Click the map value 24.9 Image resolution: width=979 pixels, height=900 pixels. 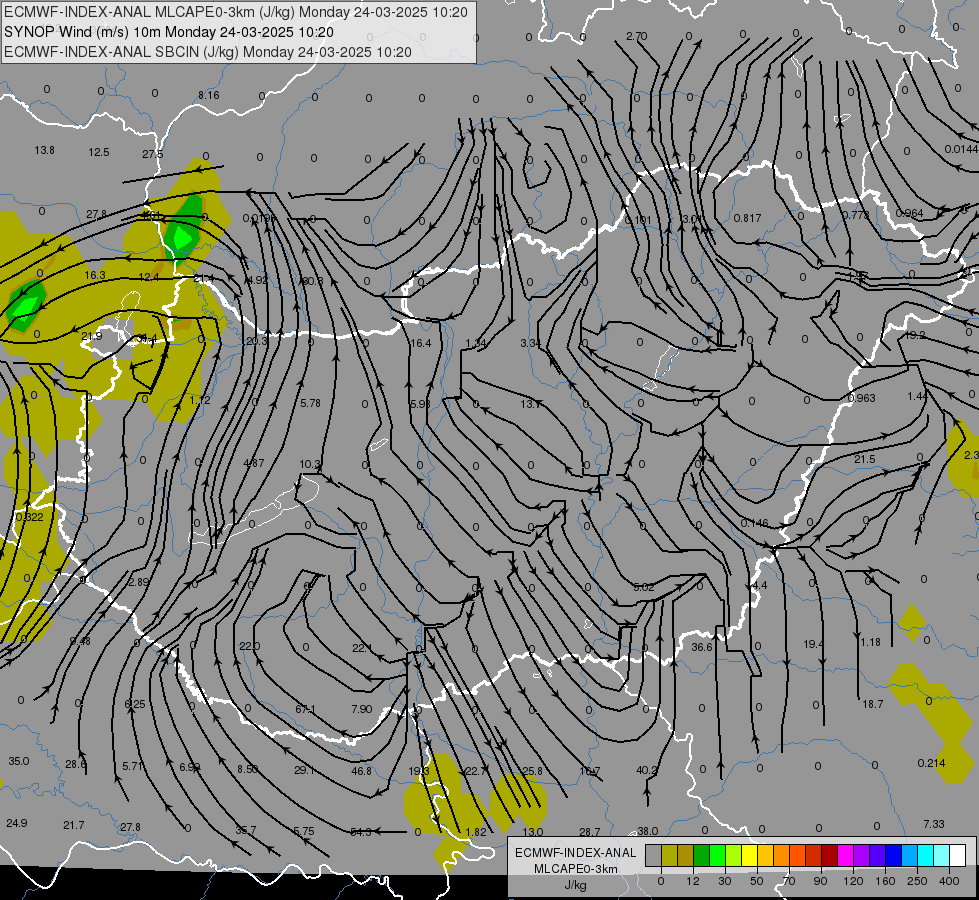click(17, 823)
